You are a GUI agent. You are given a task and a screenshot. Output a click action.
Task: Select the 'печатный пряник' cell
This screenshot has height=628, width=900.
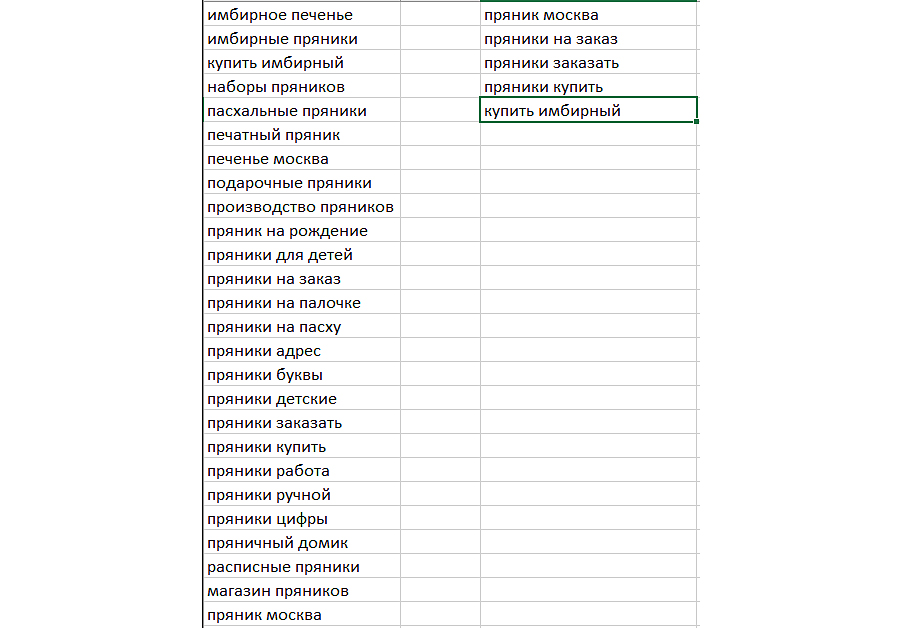(x=274, y=135)
